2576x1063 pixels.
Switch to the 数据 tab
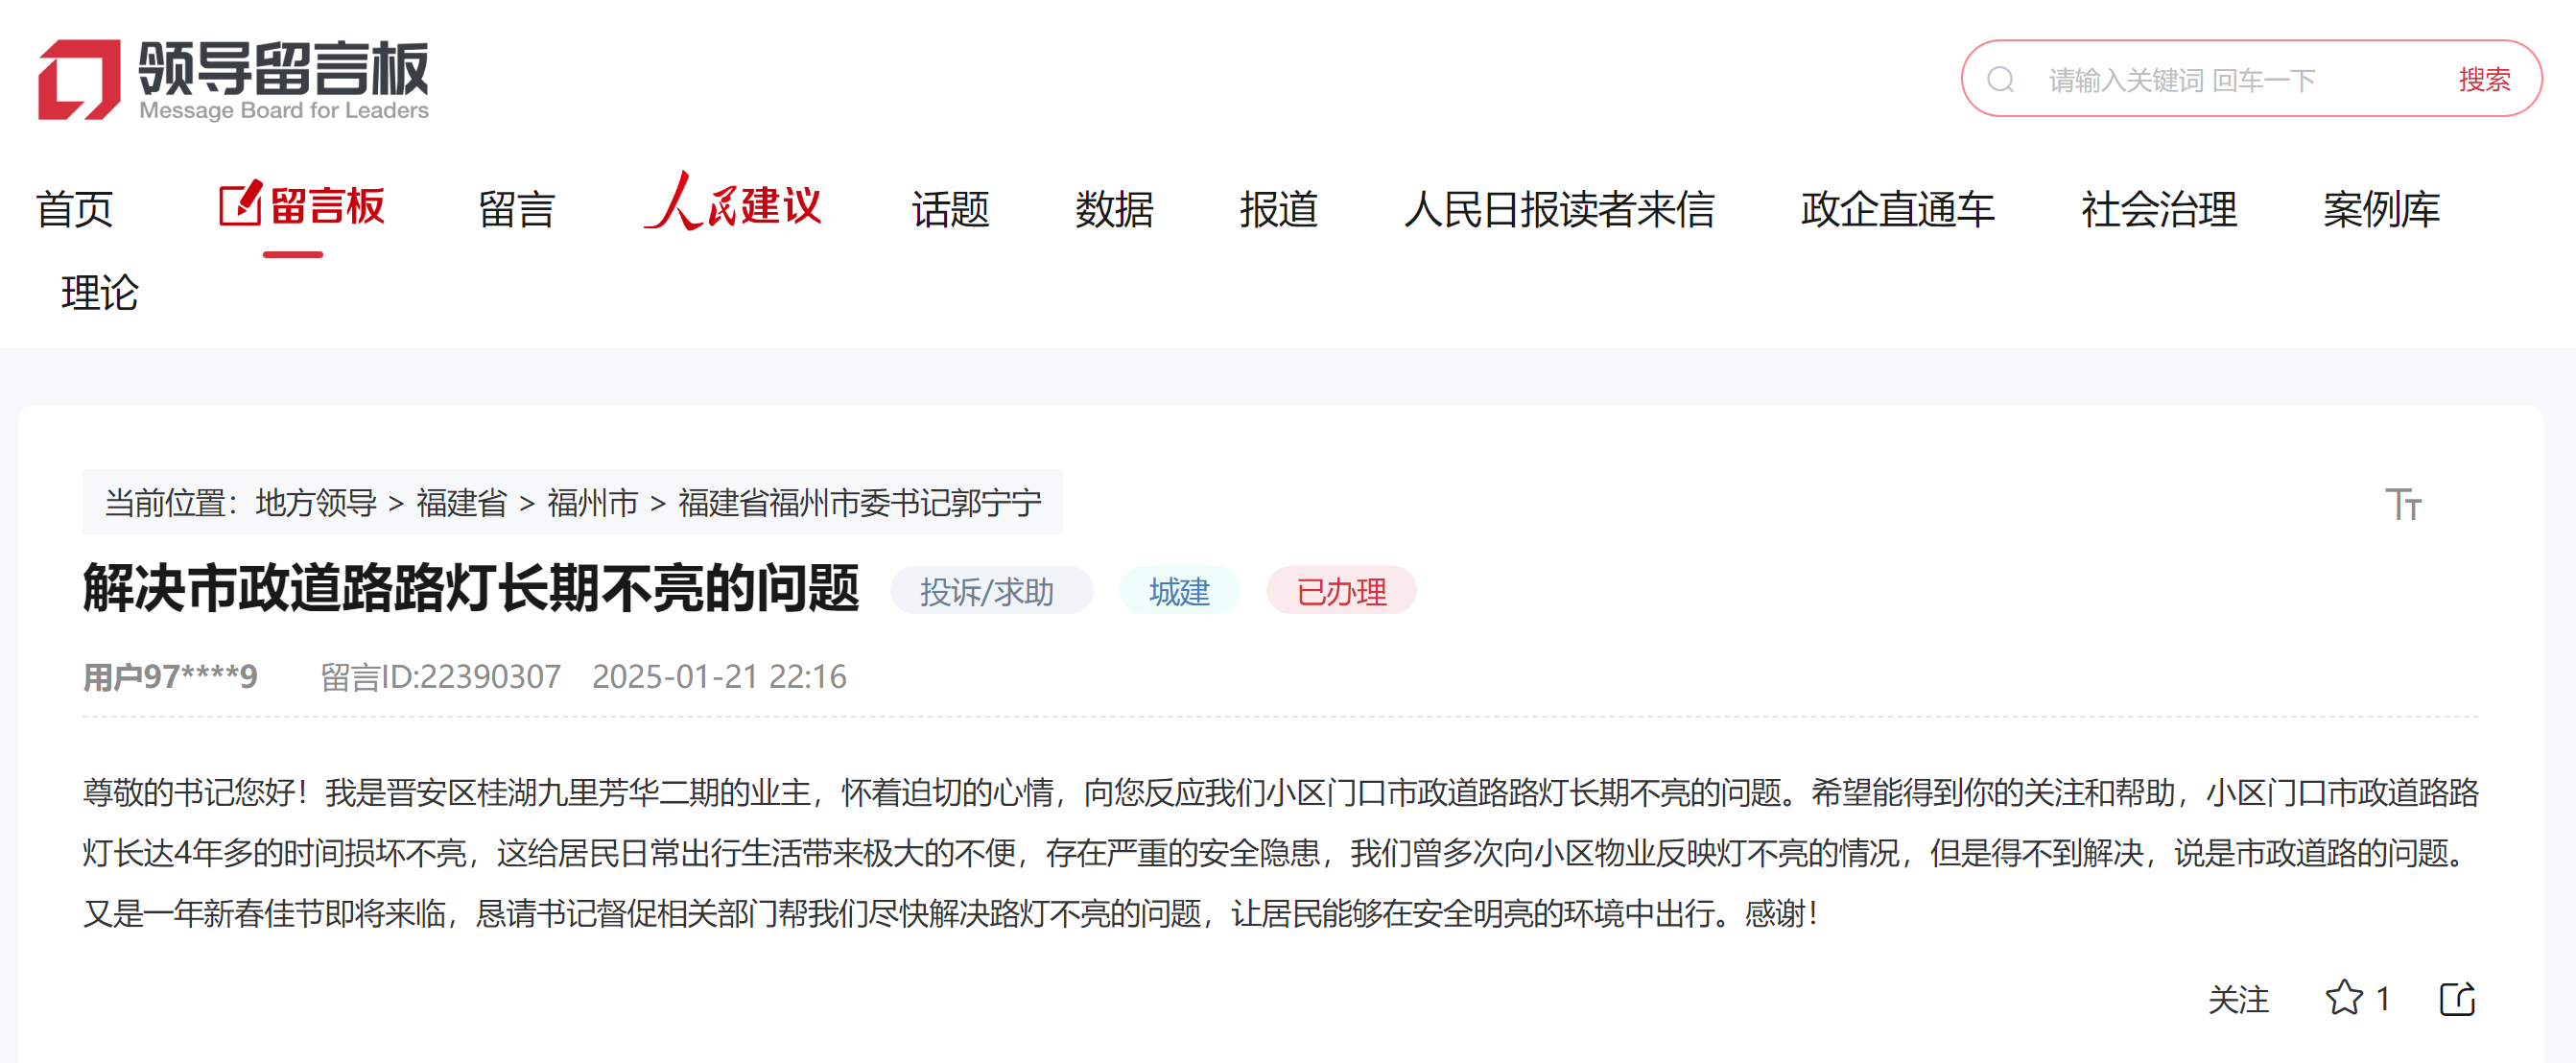[1113, 210]
